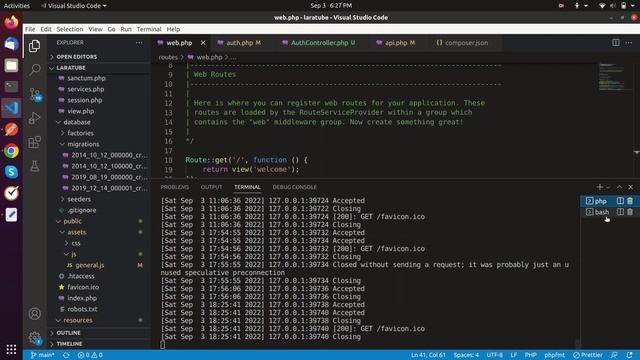The height and width of the screenshot is (360, 640).
Task: Click Prettier in the status bar
Action: (588, 355)
